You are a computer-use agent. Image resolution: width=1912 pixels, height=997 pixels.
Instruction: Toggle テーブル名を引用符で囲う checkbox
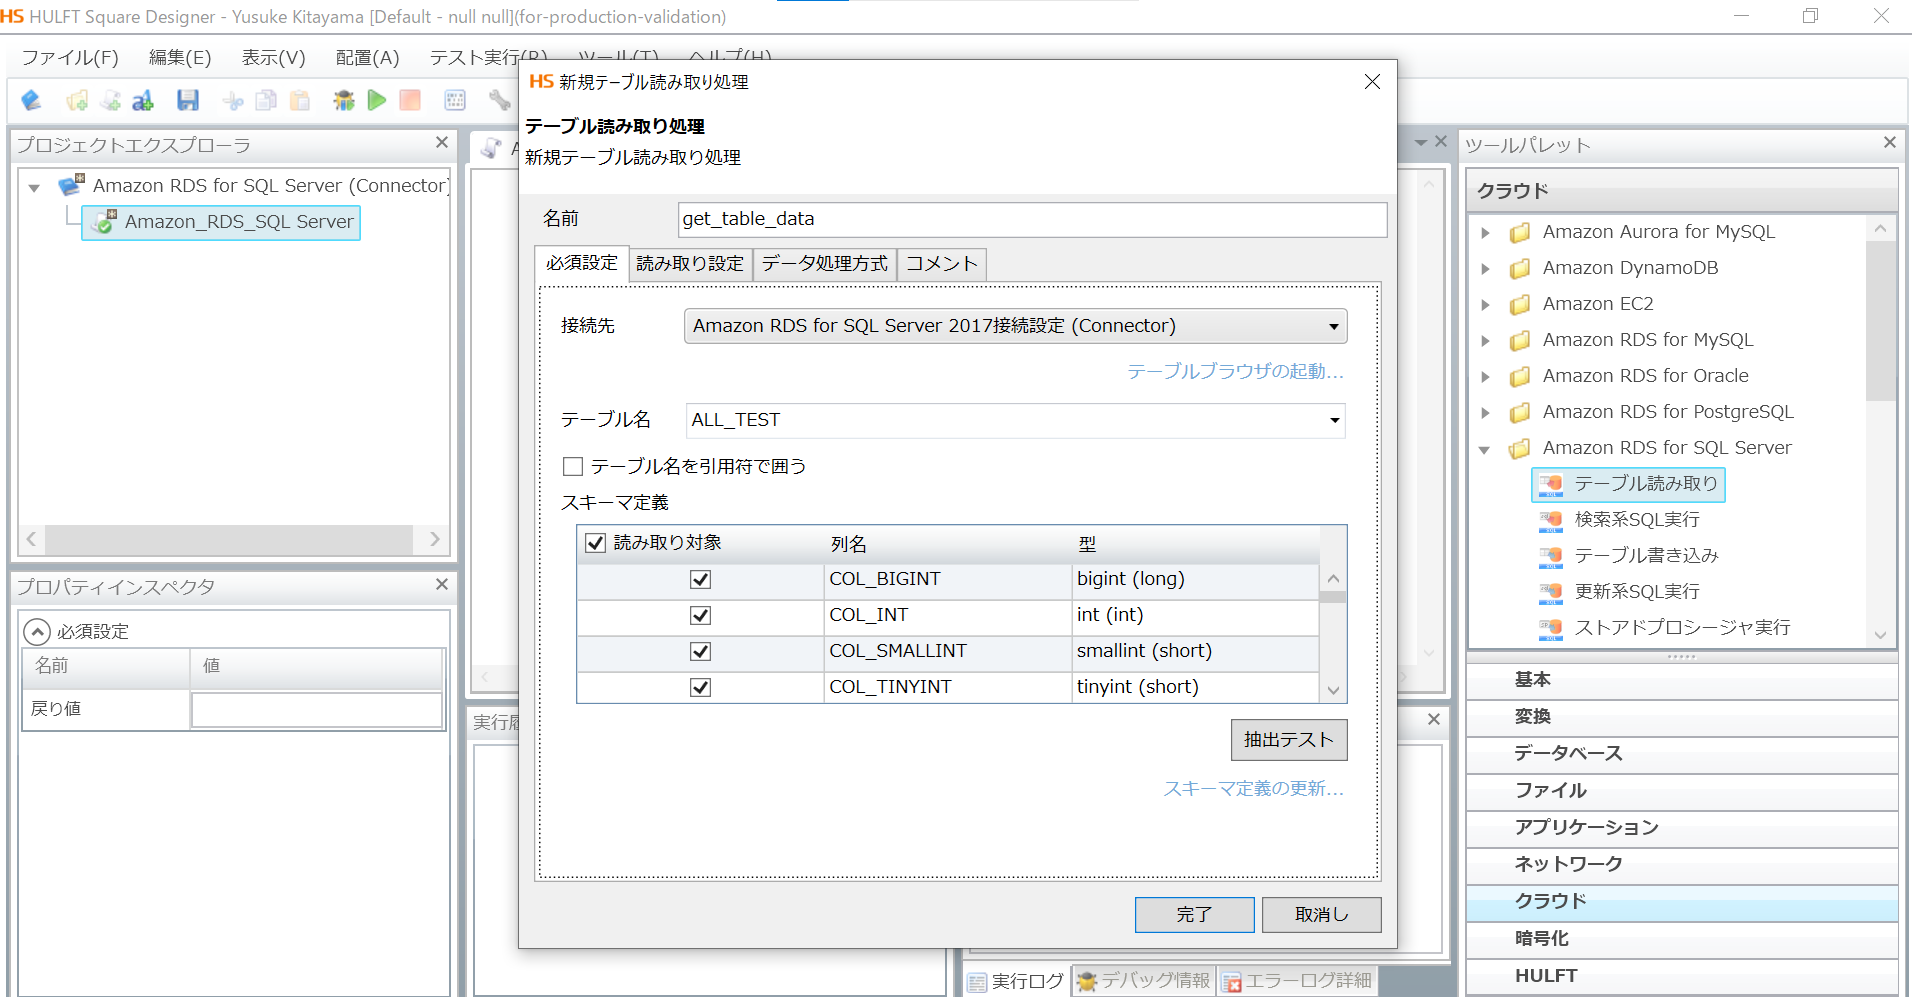573,466
